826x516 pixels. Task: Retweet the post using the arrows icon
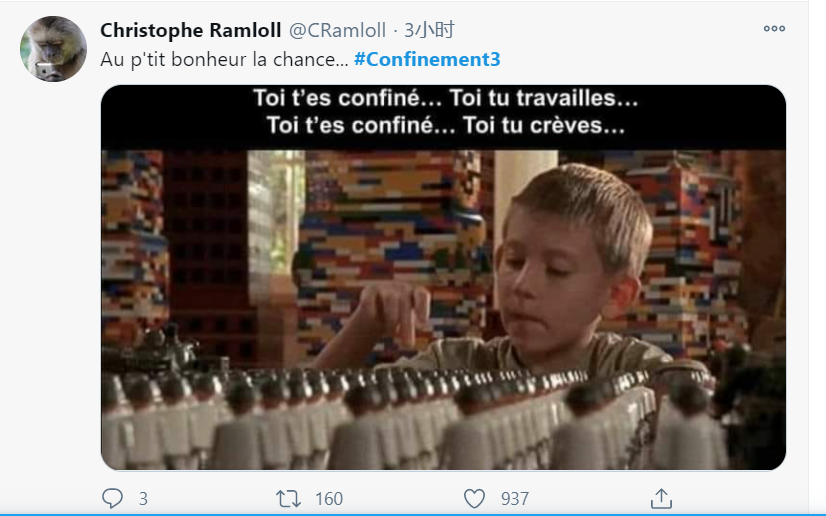coord(288,498)
